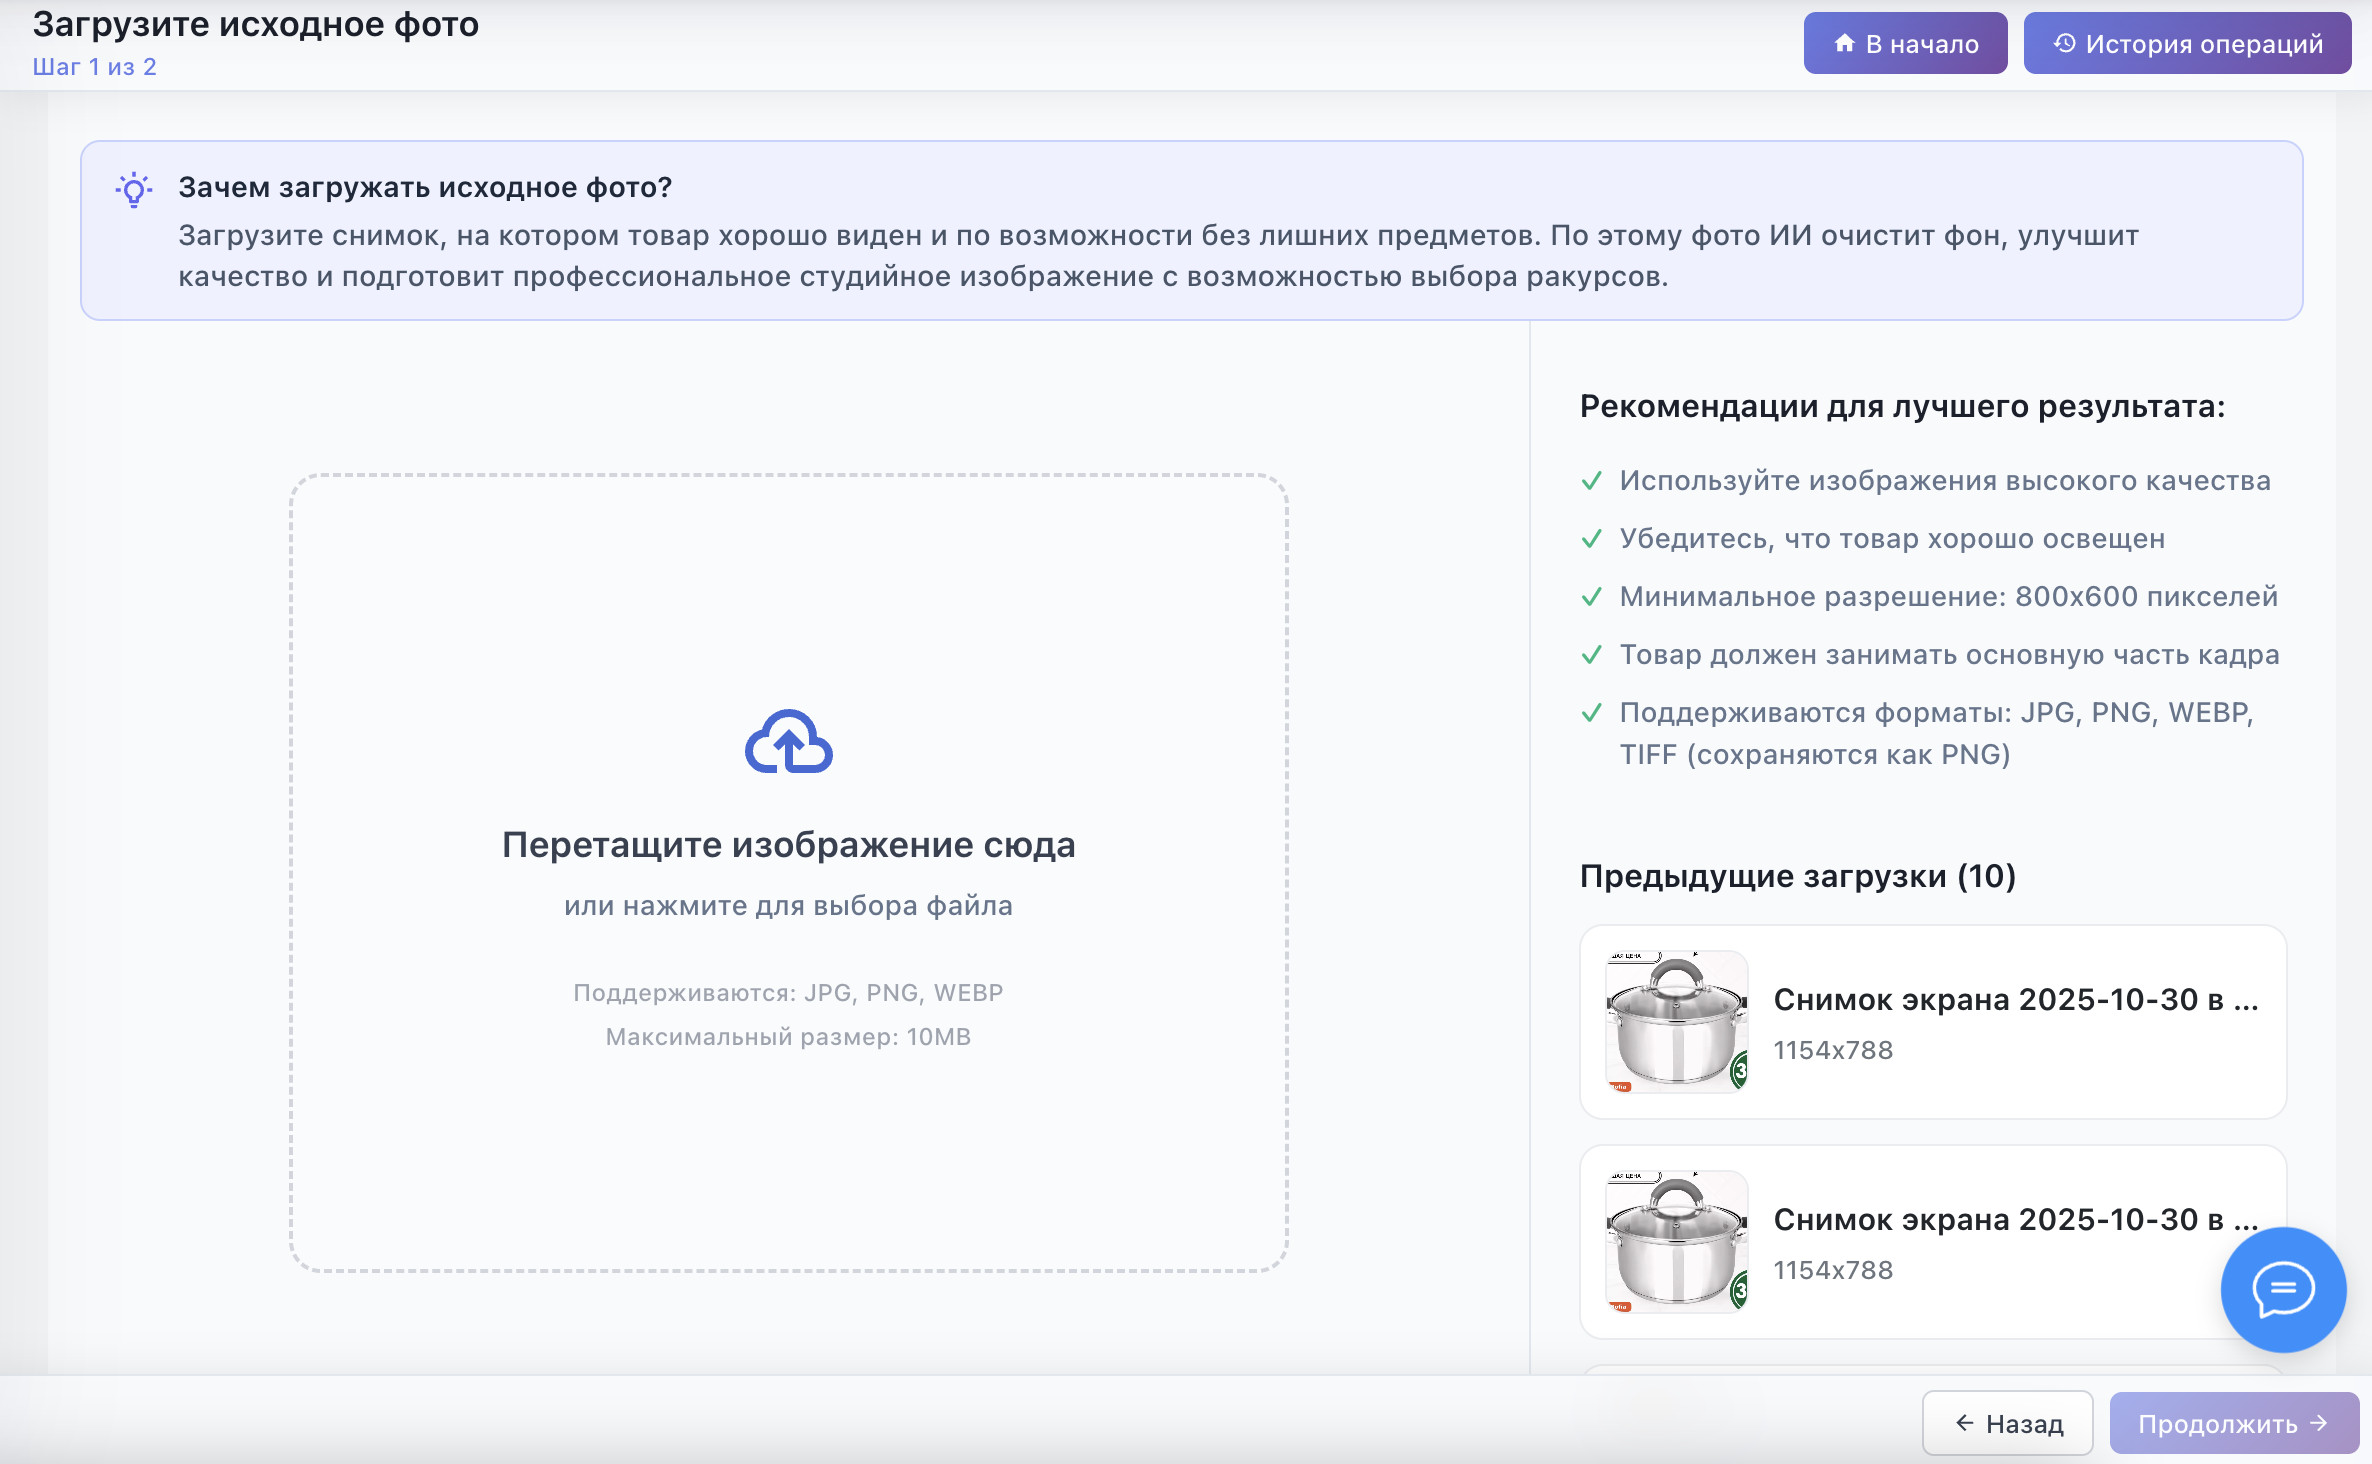Click checkmark beside minimum resolution tip
The image size is (2372, 1464).
point(1592,597)
